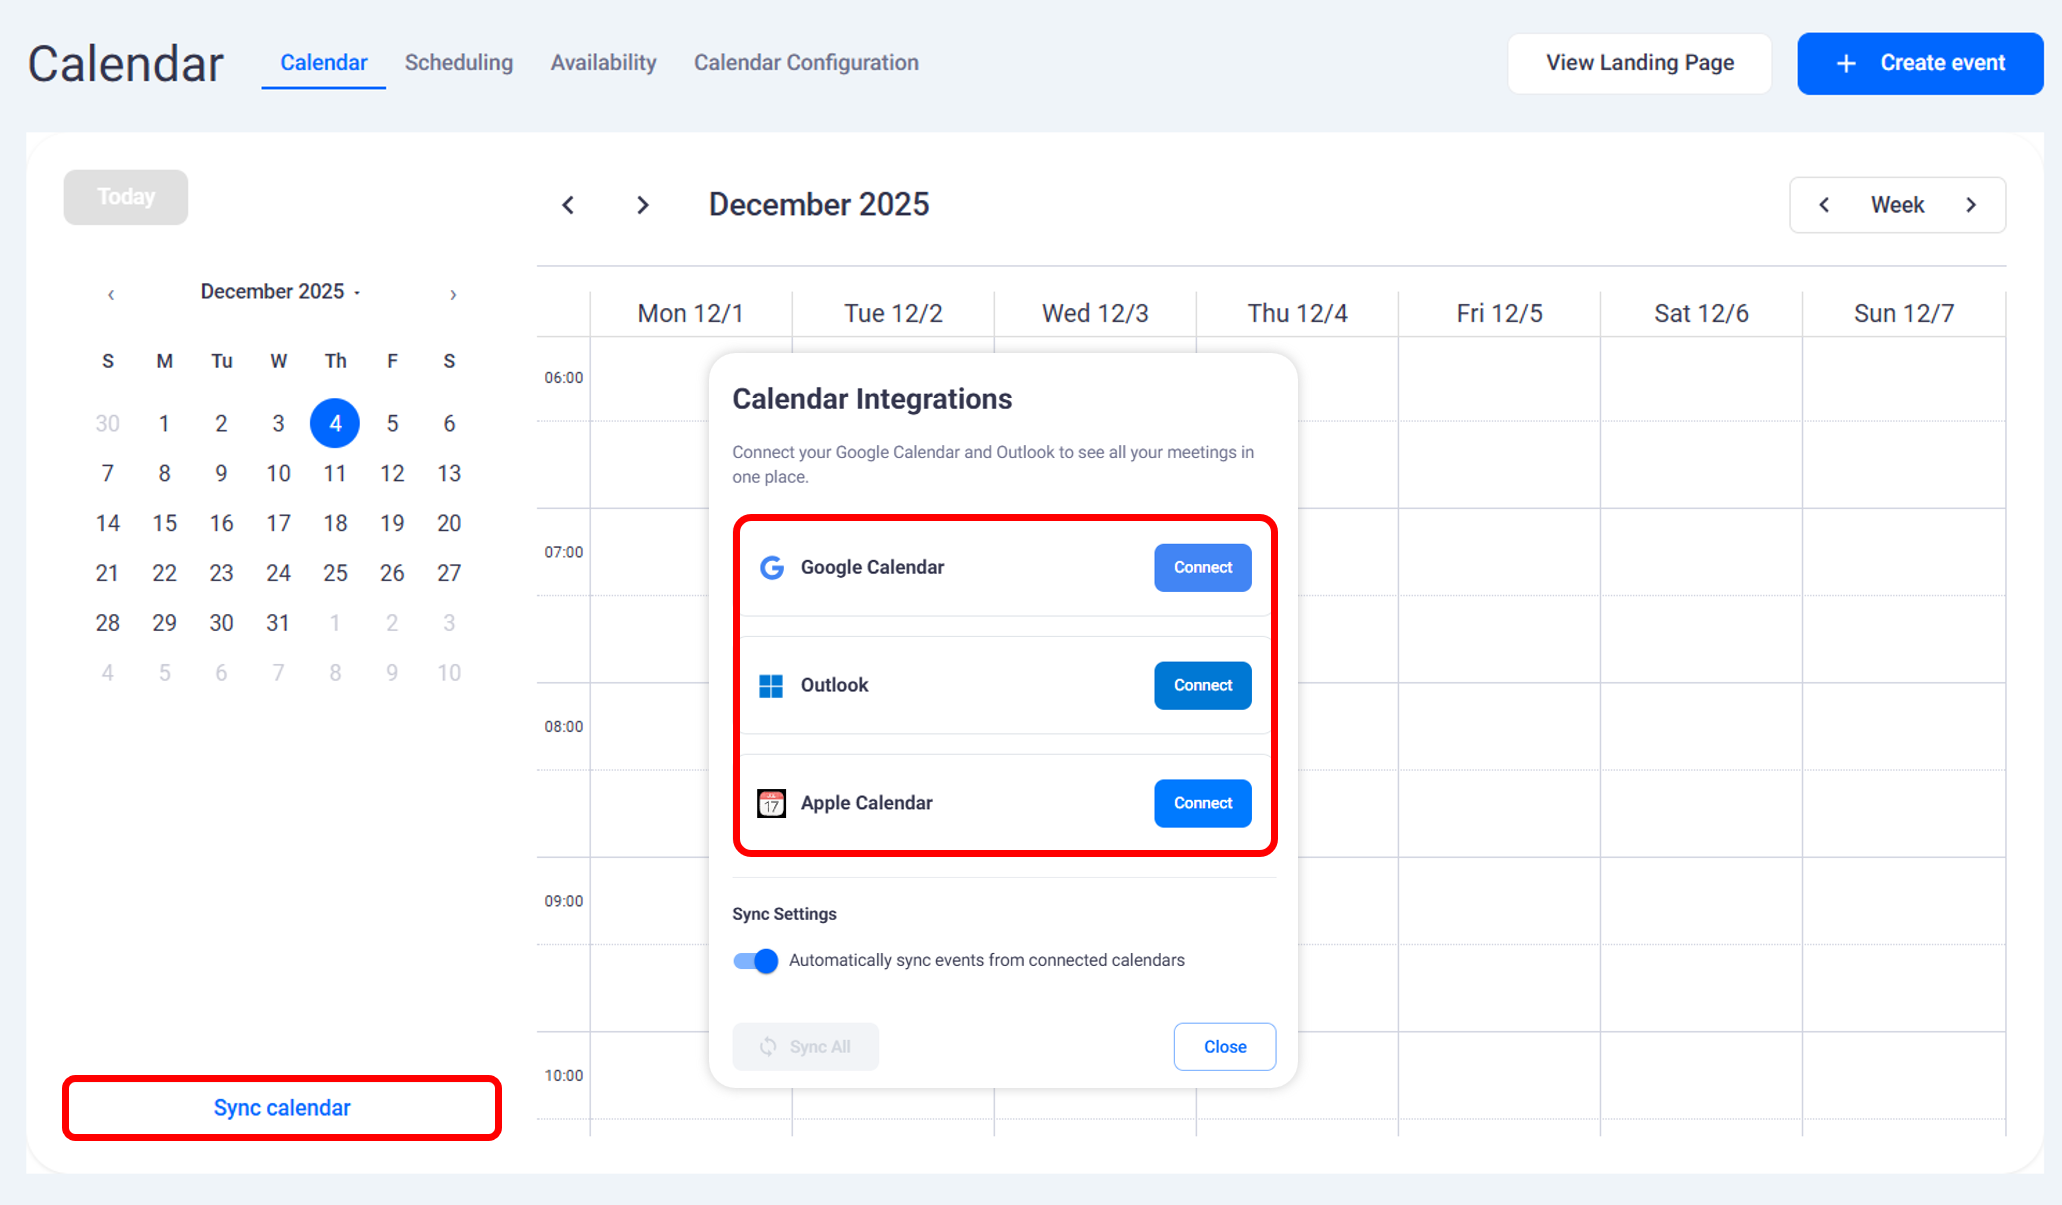Go to previous week with main left arrow
Image resolution: width=2062 pixels, height=1205 pixels.
pos(568,205)
